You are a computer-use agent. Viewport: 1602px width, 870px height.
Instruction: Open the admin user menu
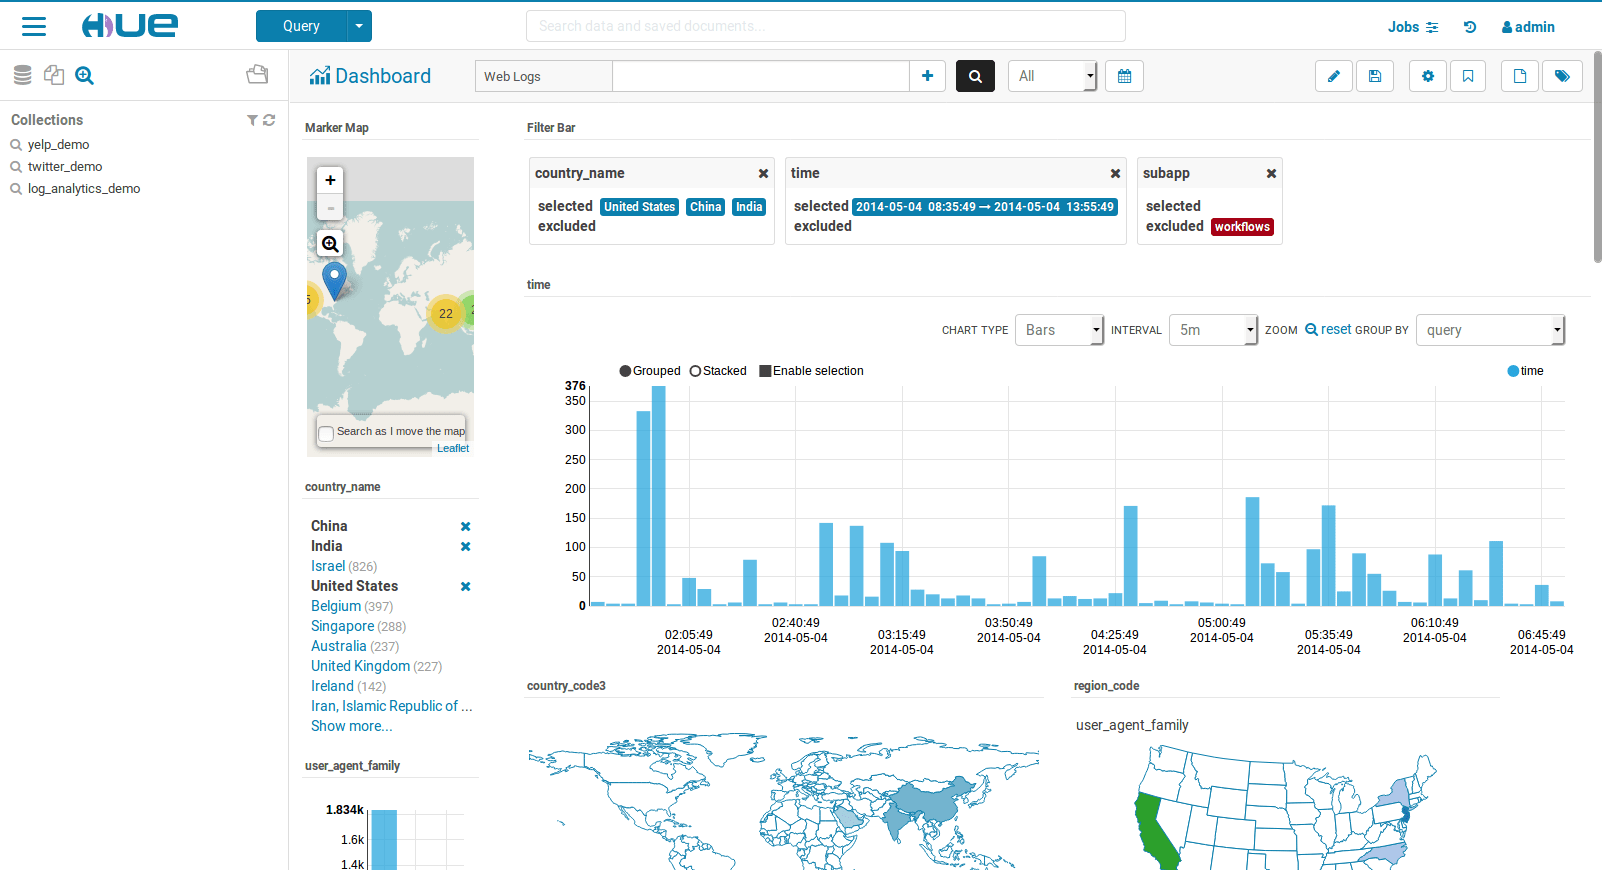1528,27
